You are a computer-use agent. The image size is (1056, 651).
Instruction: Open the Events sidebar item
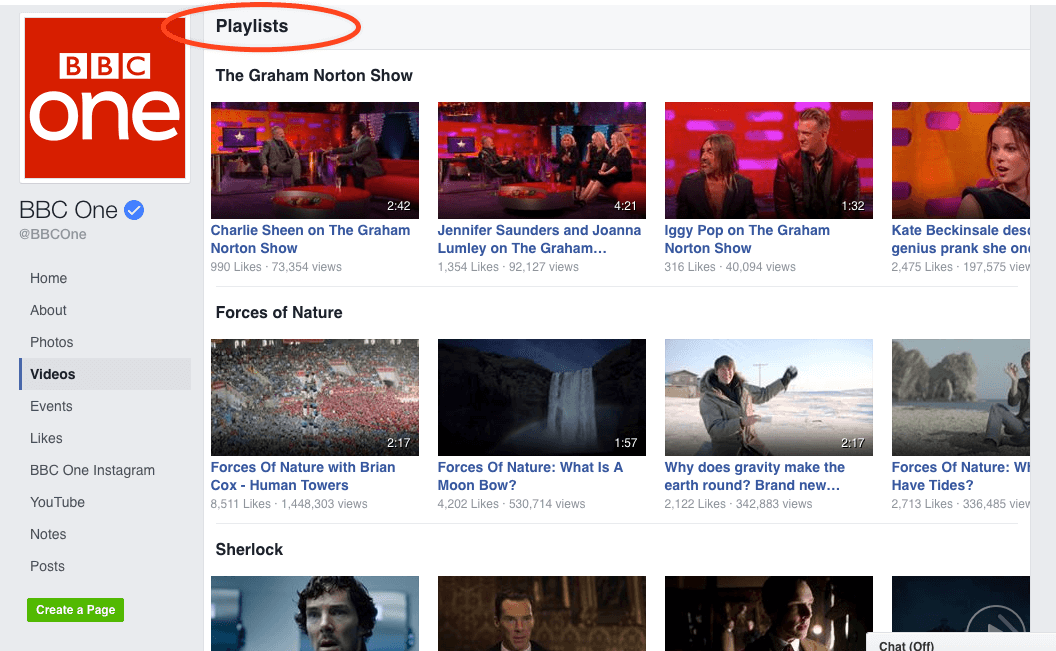point(51,406)
